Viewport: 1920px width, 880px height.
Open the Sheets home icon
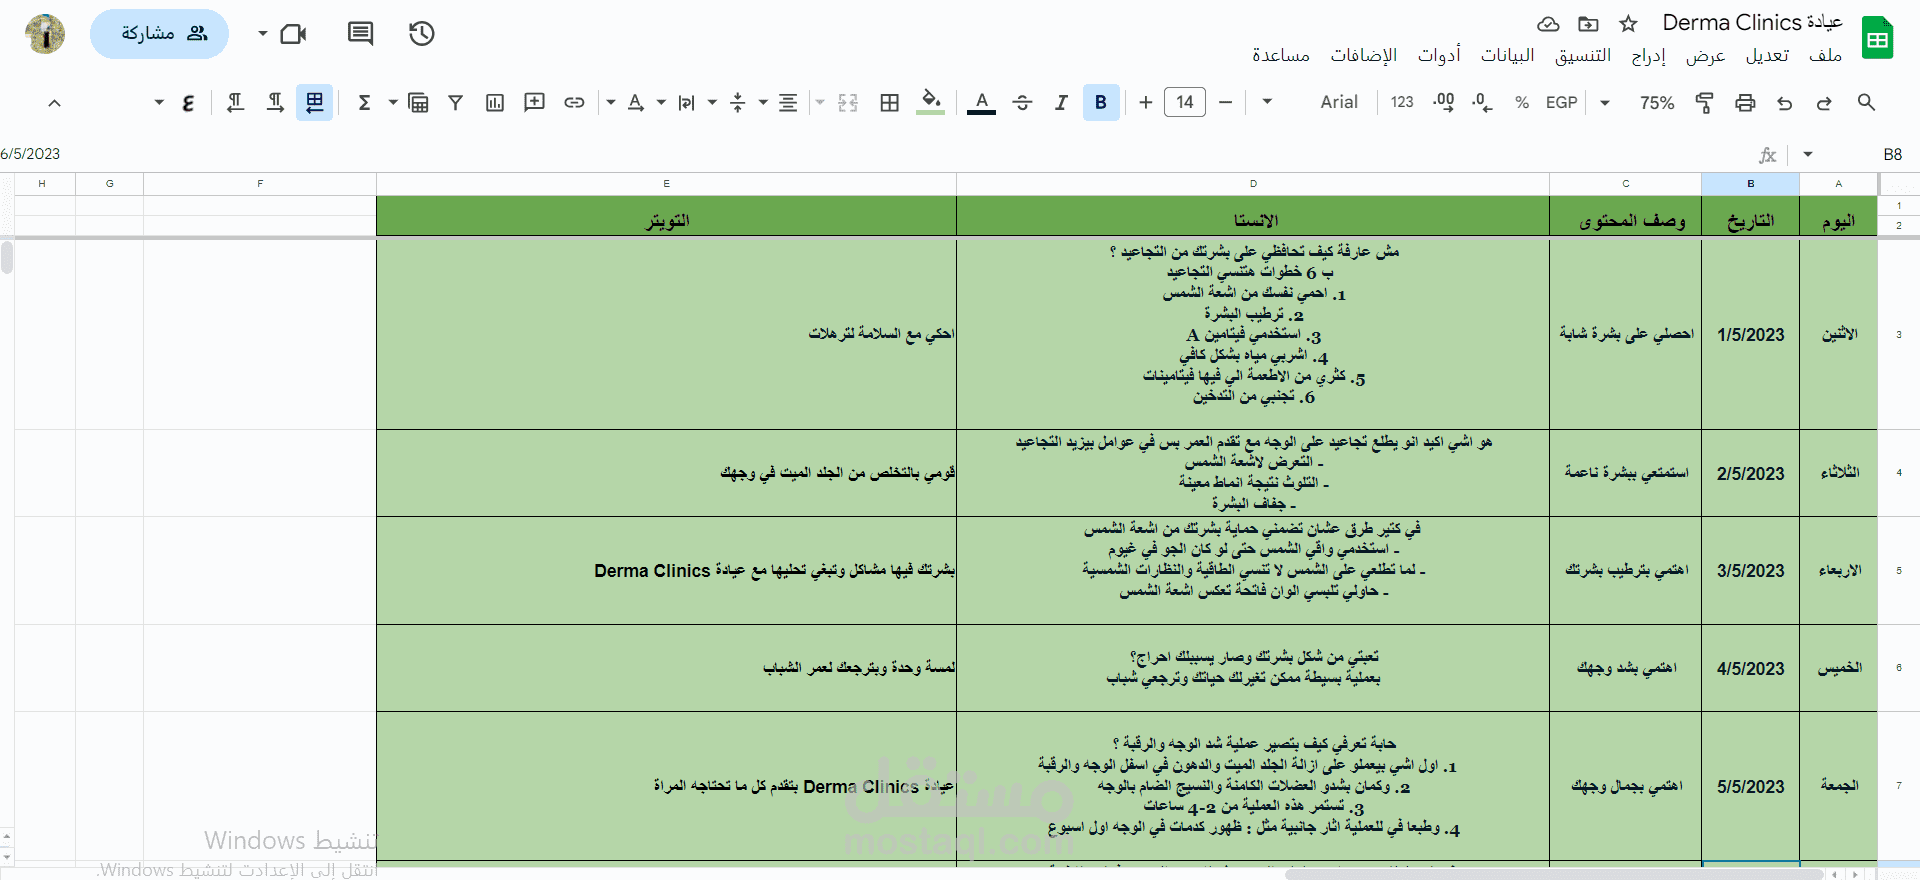point(1877,38)
